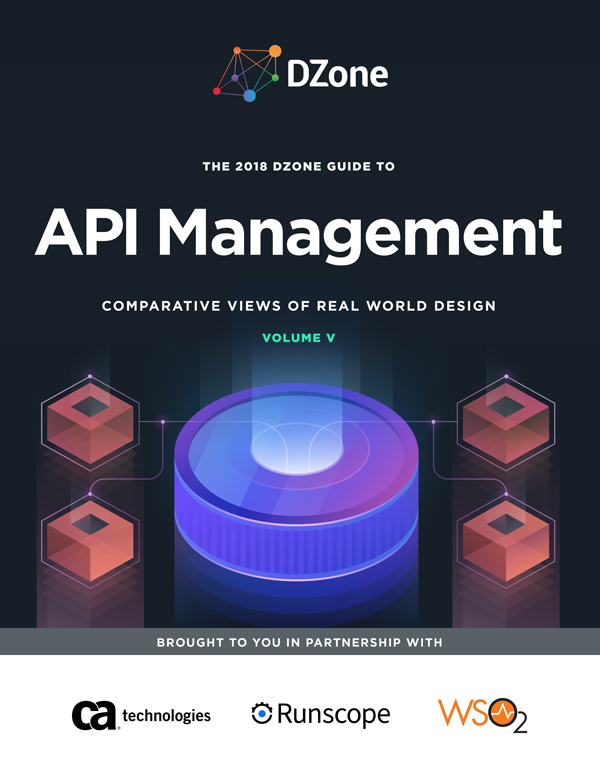
Task: Open the Runscope sponsor name text
Action: click(333, 715)
